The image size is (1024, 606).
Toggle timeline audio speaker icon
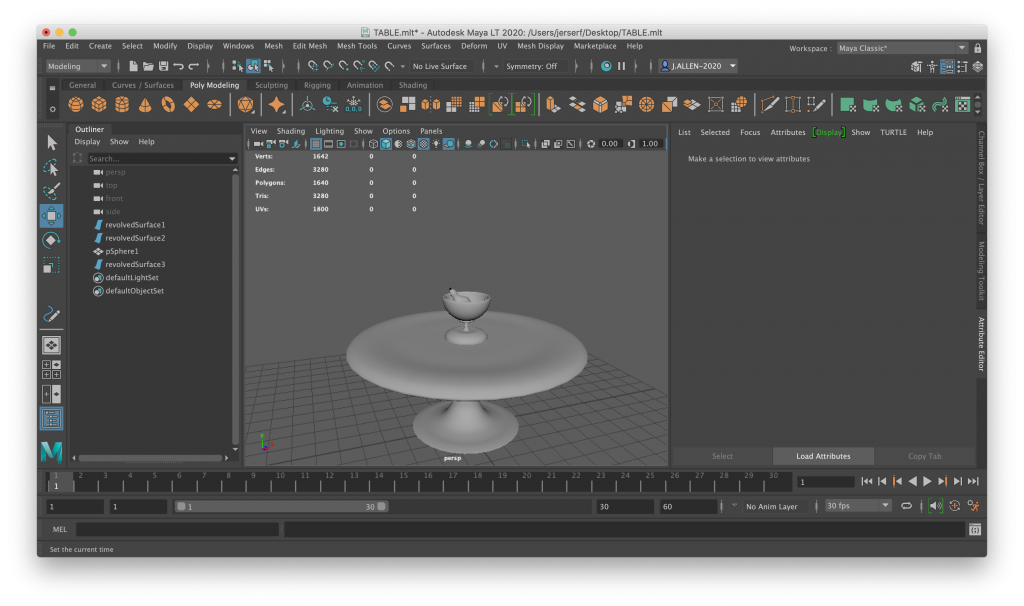coord(934,506)
